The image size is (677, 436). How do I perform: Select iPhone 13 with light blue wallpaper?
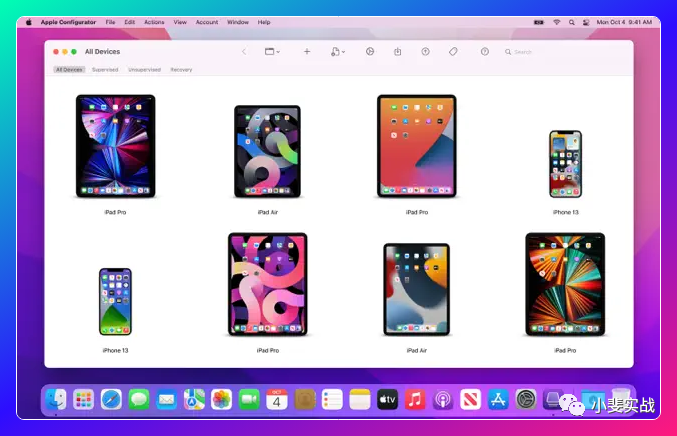565,164
